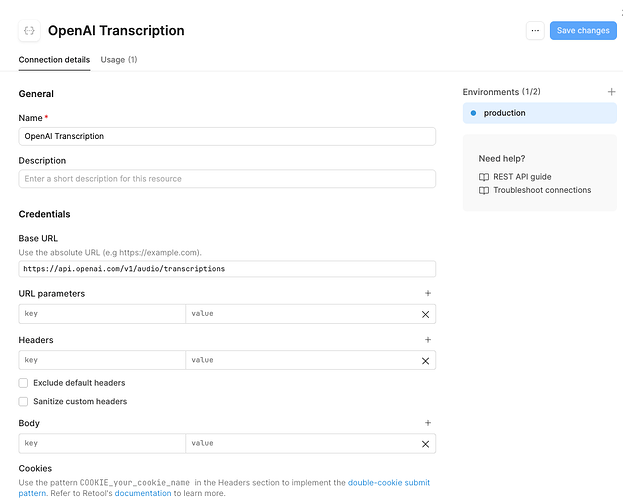Delete the Headers key-value row
623x500 pixels.
425,361
